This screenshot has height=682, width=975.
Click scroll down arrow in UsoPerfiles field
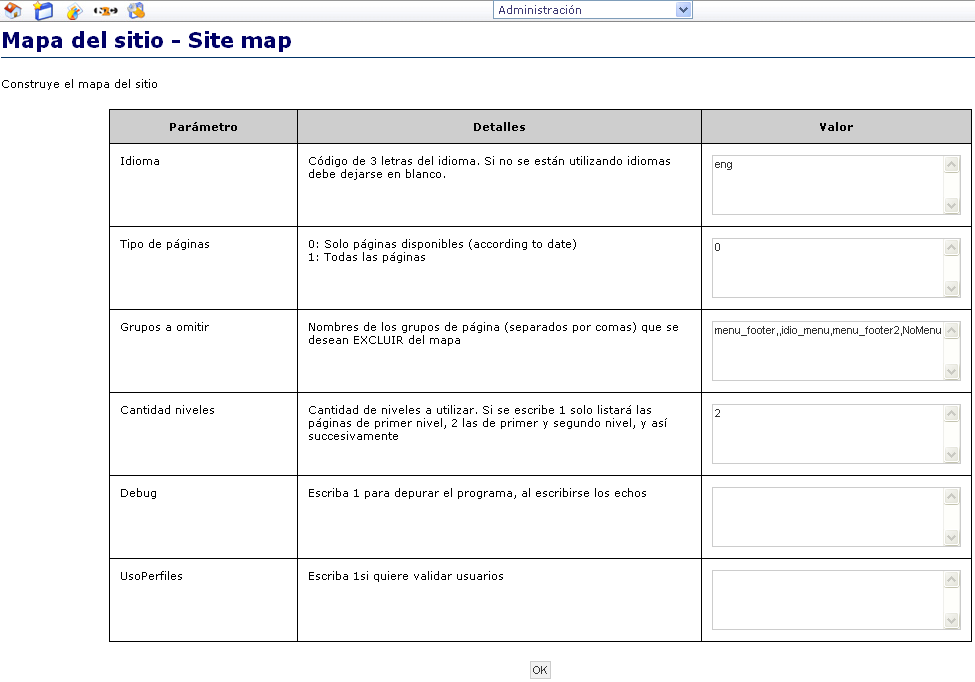pyautogui.click(x=951, y=620)
